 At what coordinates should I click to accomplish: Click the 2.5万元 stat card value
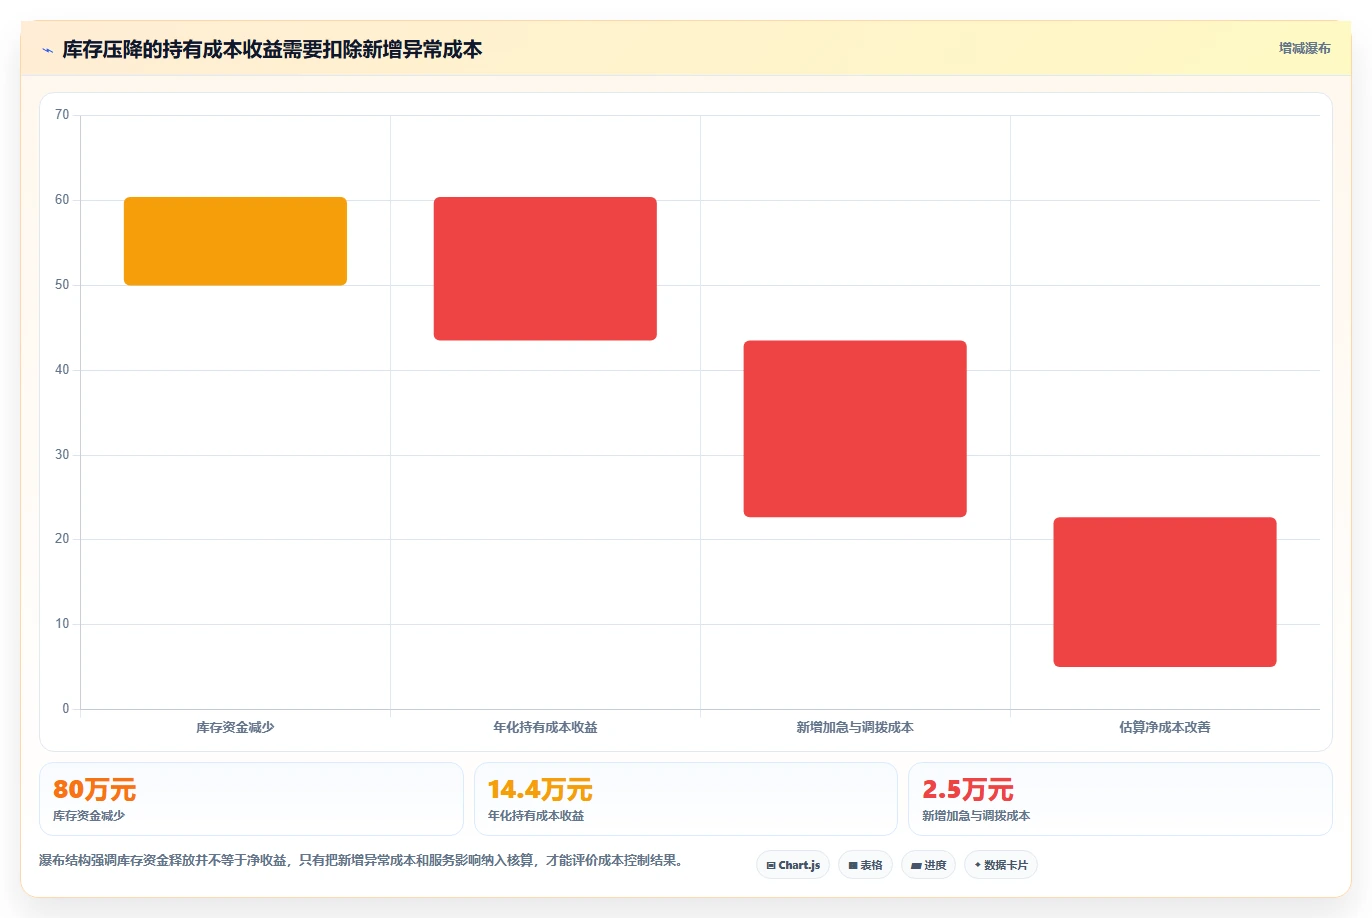pos(968,790)
